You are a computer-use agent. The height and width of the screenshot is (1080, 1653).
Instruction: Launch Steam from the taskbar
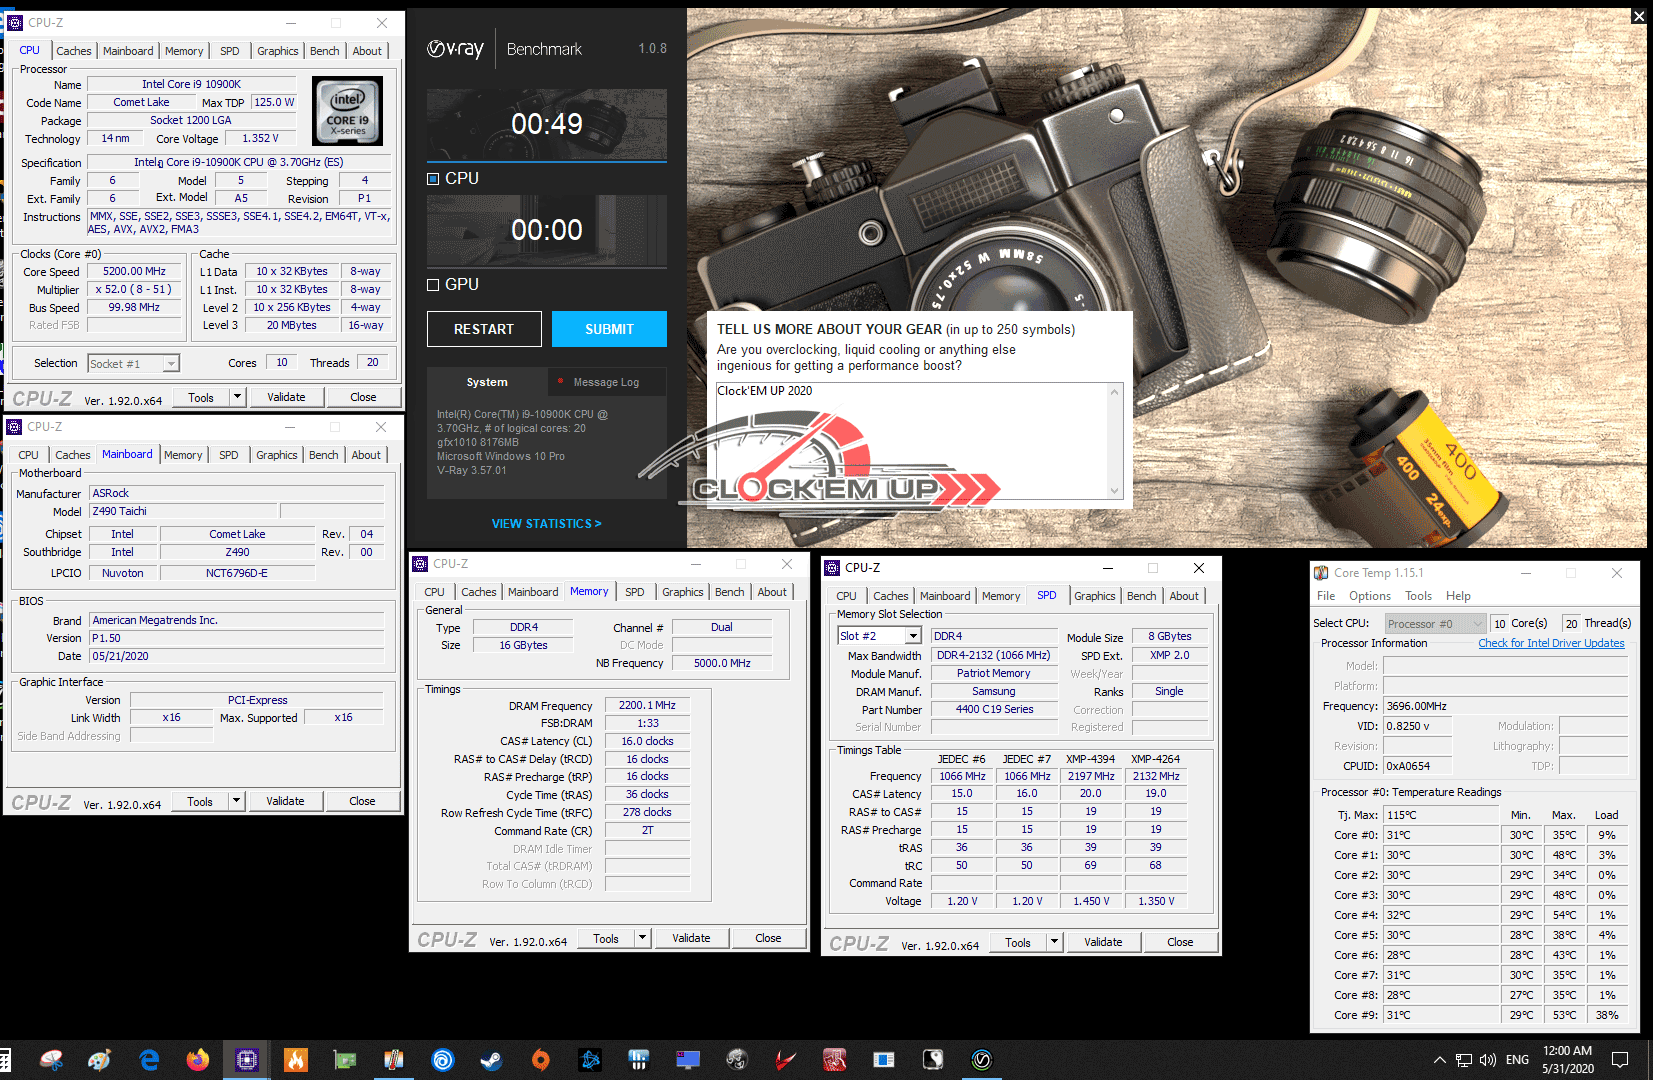(492, 1059)
